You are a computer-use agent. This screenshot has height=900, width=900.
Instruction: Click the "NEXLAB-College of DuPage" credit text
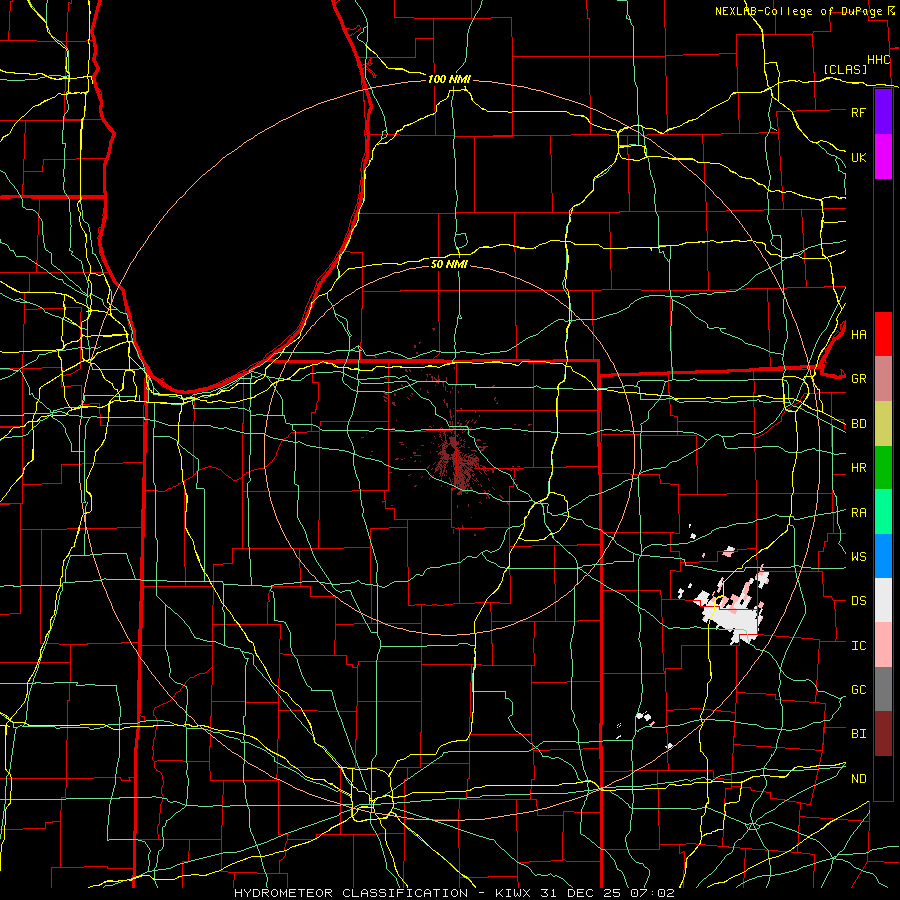pyautogui.click(x=800, y=11)
